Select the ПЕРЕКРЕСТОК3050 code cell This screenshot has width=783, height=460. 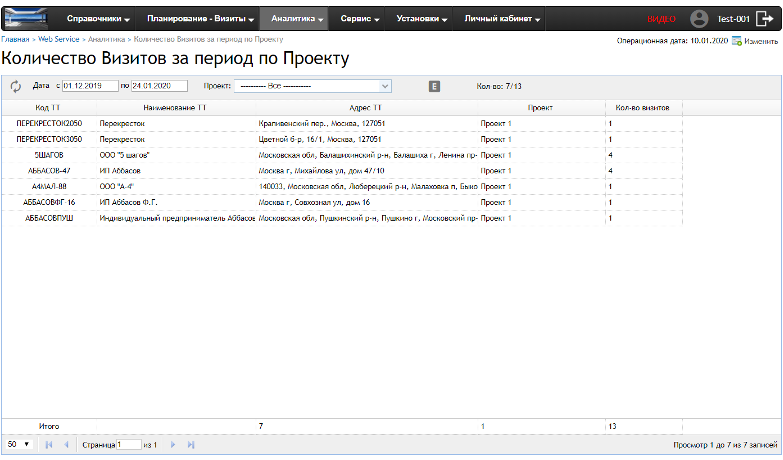coord(49,139)
